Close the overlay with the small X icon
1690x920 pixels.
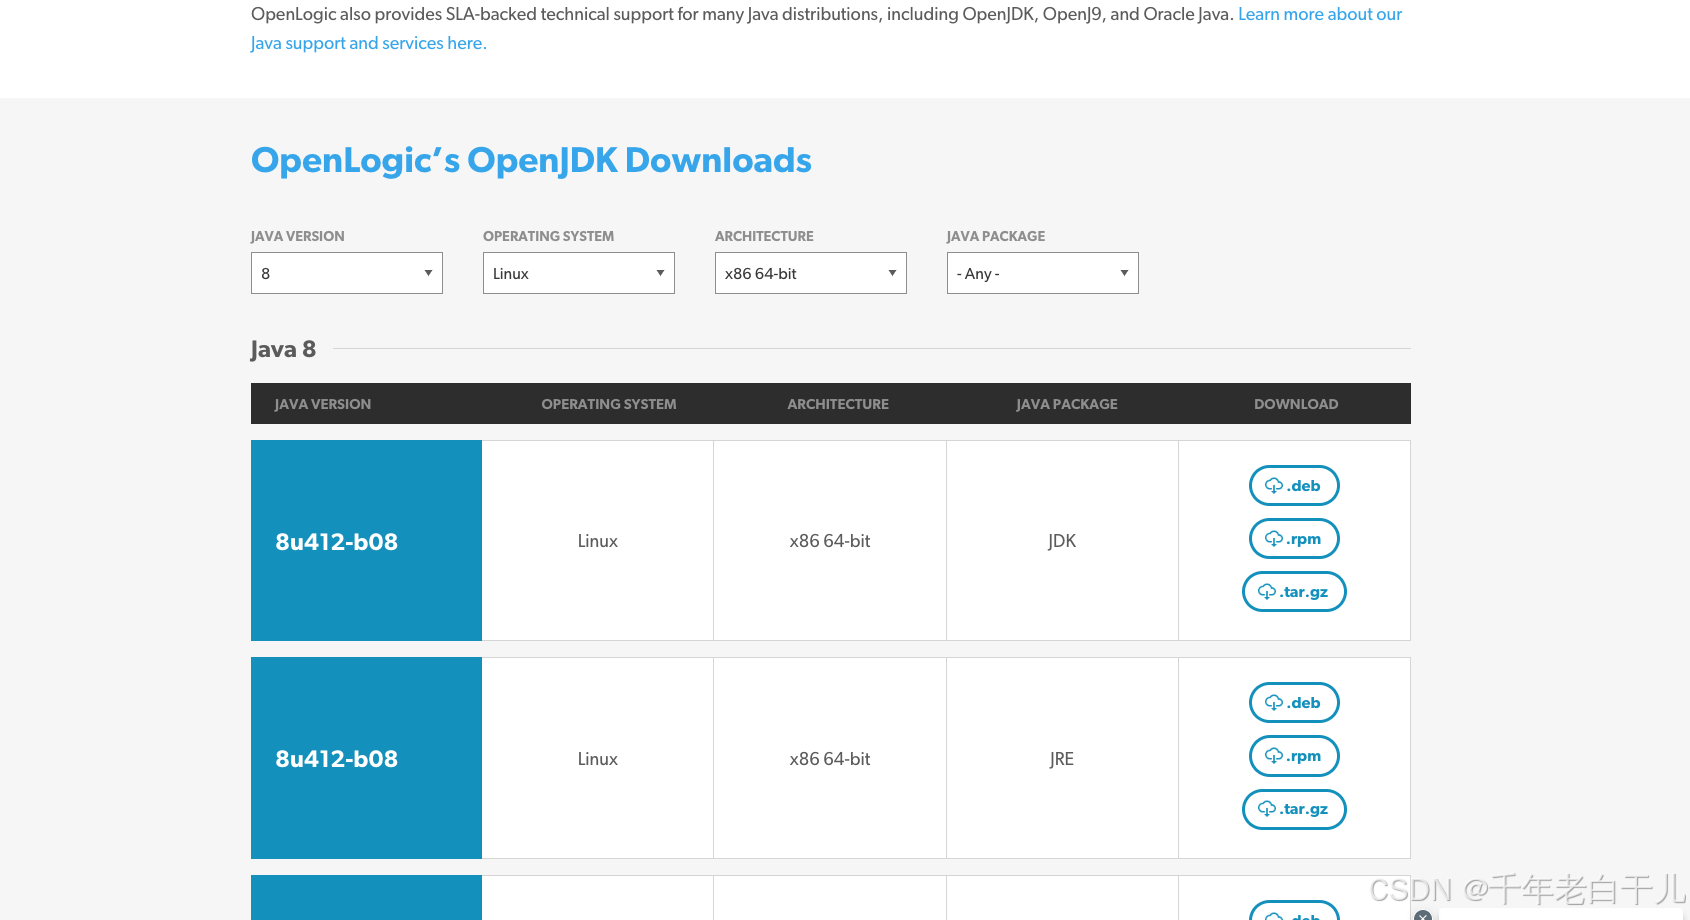pos(1423,916)
